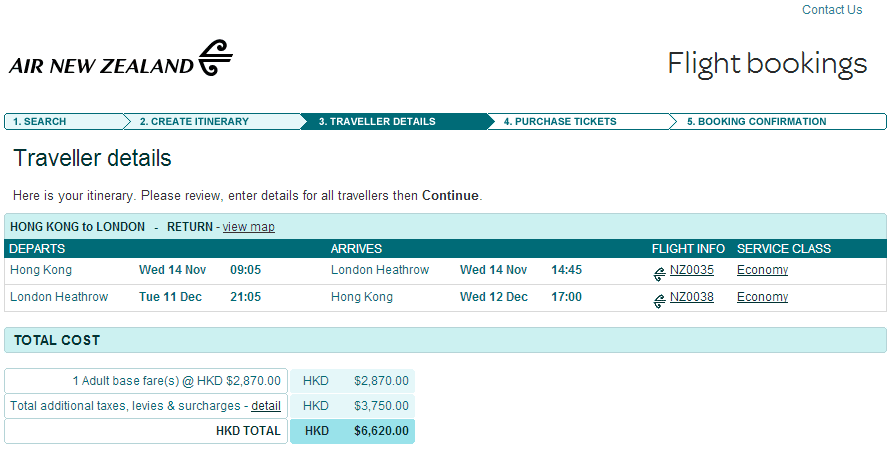Open flight NZ0038 info link
This screenshot has width=896, height=451.
692,297
